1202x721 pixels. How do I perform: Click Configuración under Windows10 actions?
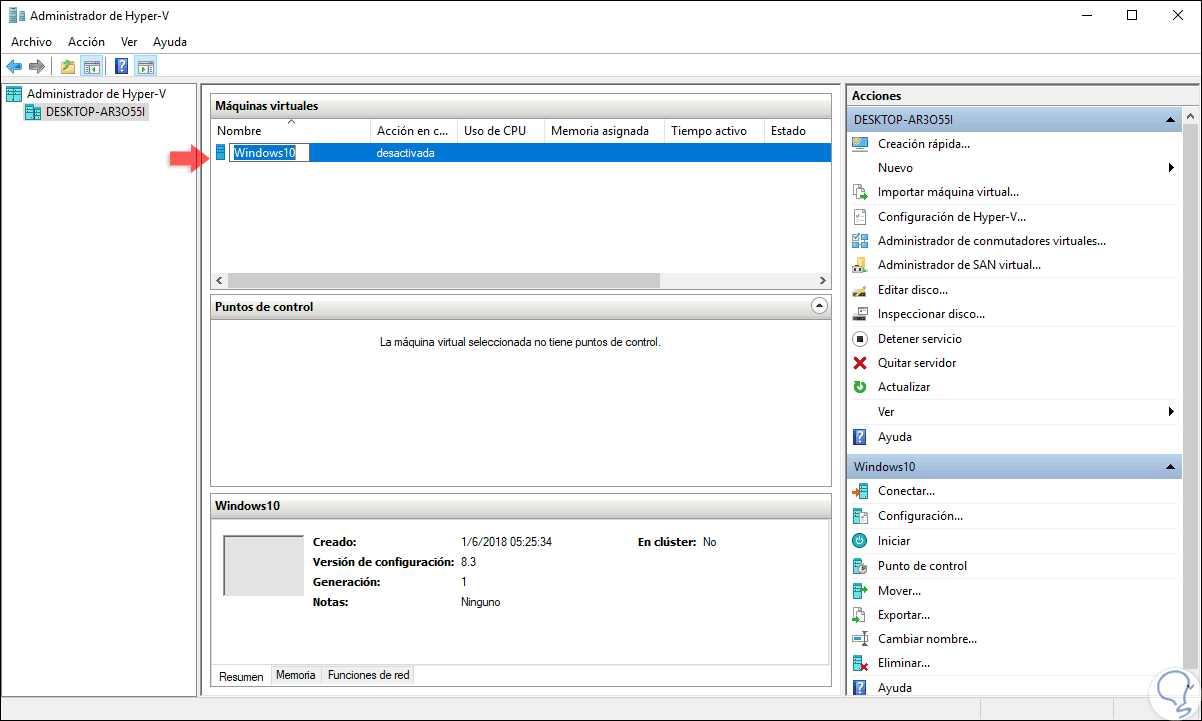point(920,516)
